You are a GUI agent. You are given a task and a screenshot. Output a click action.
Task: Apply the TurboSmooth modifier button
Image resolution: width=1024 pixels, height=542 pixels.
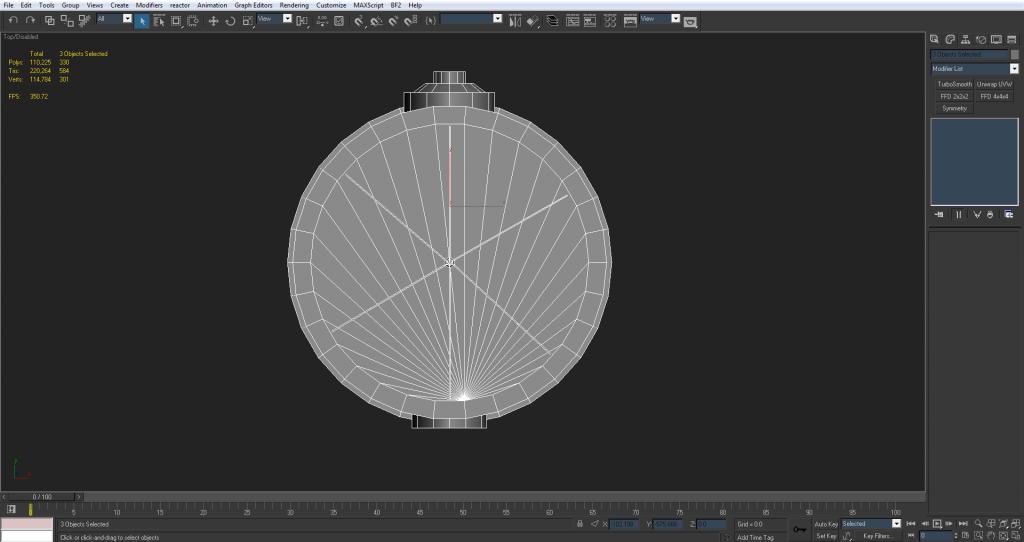(x=954, y=84)
